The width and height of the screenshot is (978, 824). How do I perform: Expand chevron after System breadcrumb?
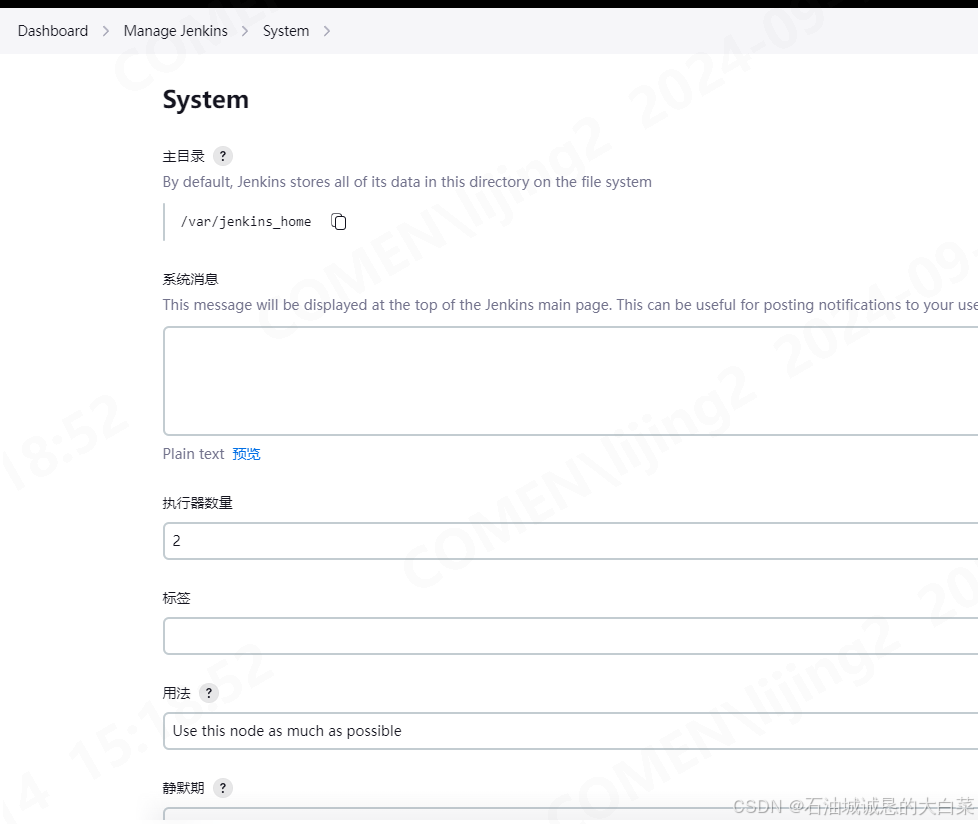click(327, 31)
